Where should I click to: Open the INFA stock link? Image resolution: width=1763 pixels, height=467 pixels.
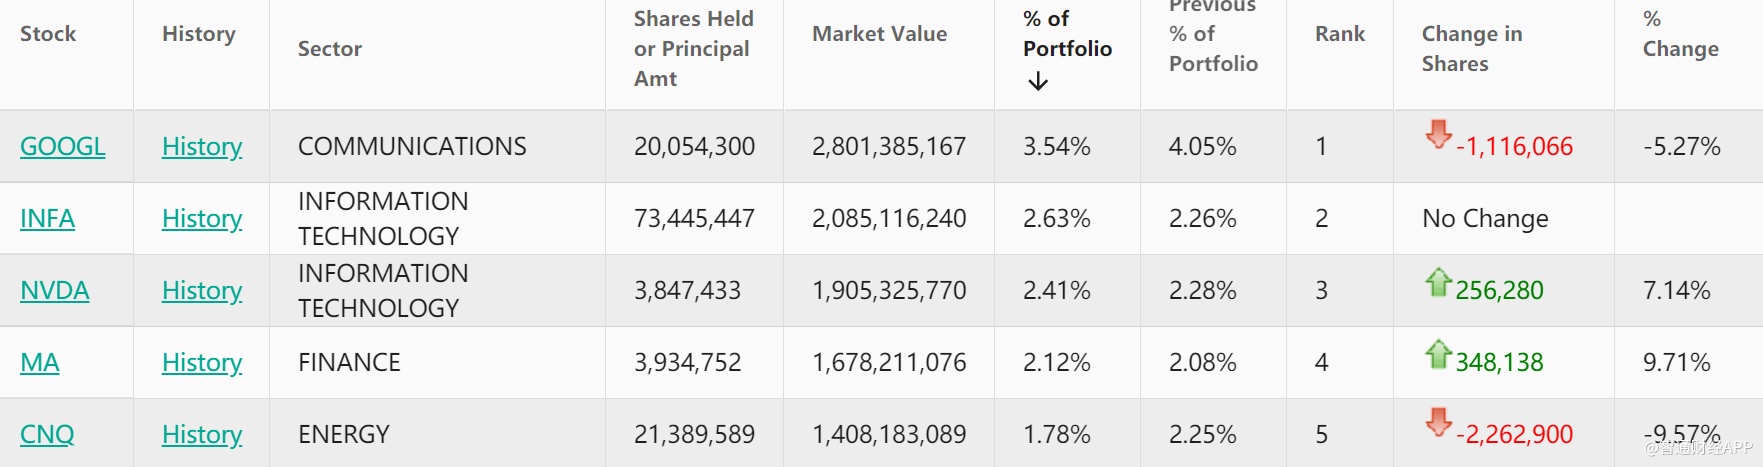pyautogui.click(x=47, y=218)
